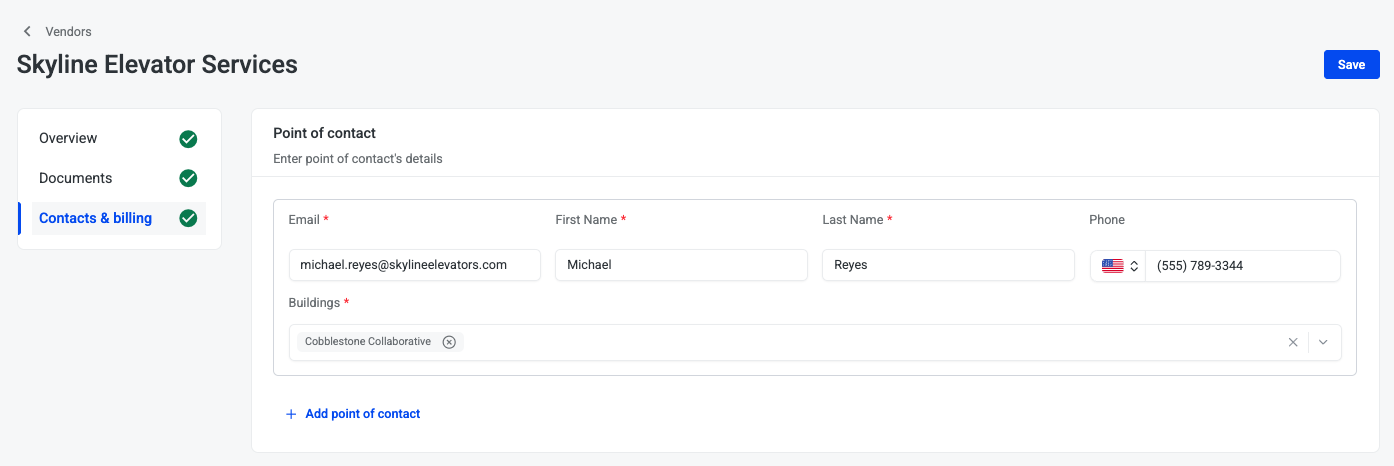Remove the Cobblestone Collaborative building chip
Screen dimensions: 1394x466
(449, 342)
